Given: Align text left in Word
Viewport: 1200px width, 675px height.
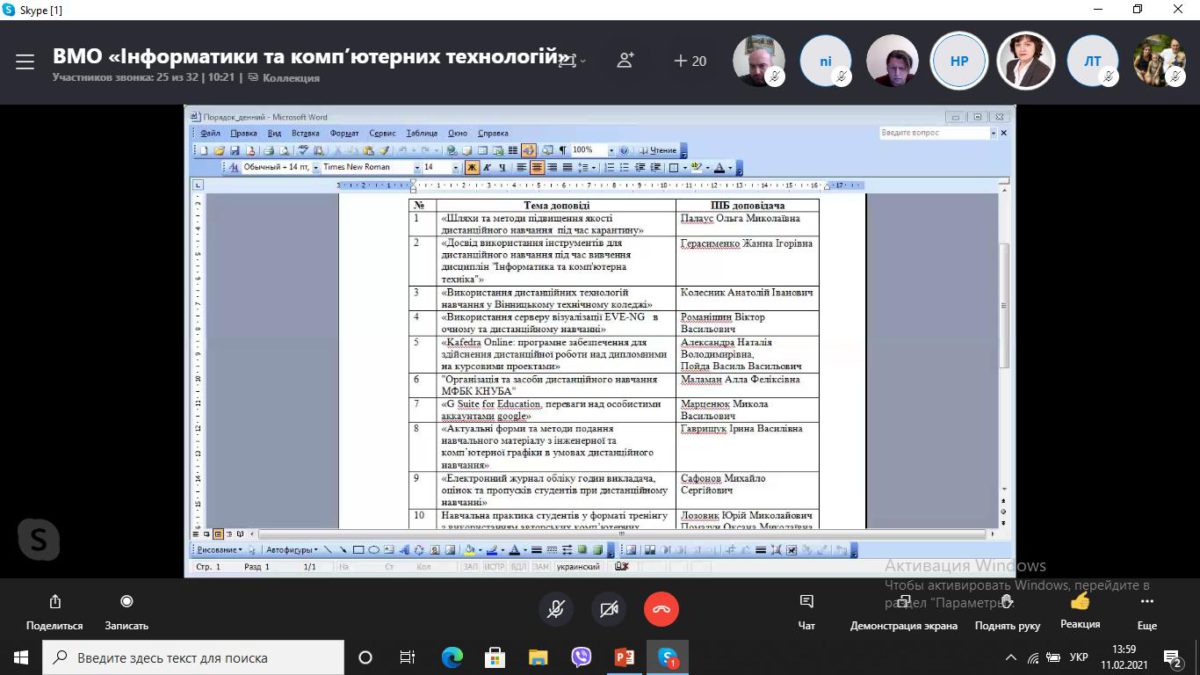Looking at the screenshot, I should (522, 167).
